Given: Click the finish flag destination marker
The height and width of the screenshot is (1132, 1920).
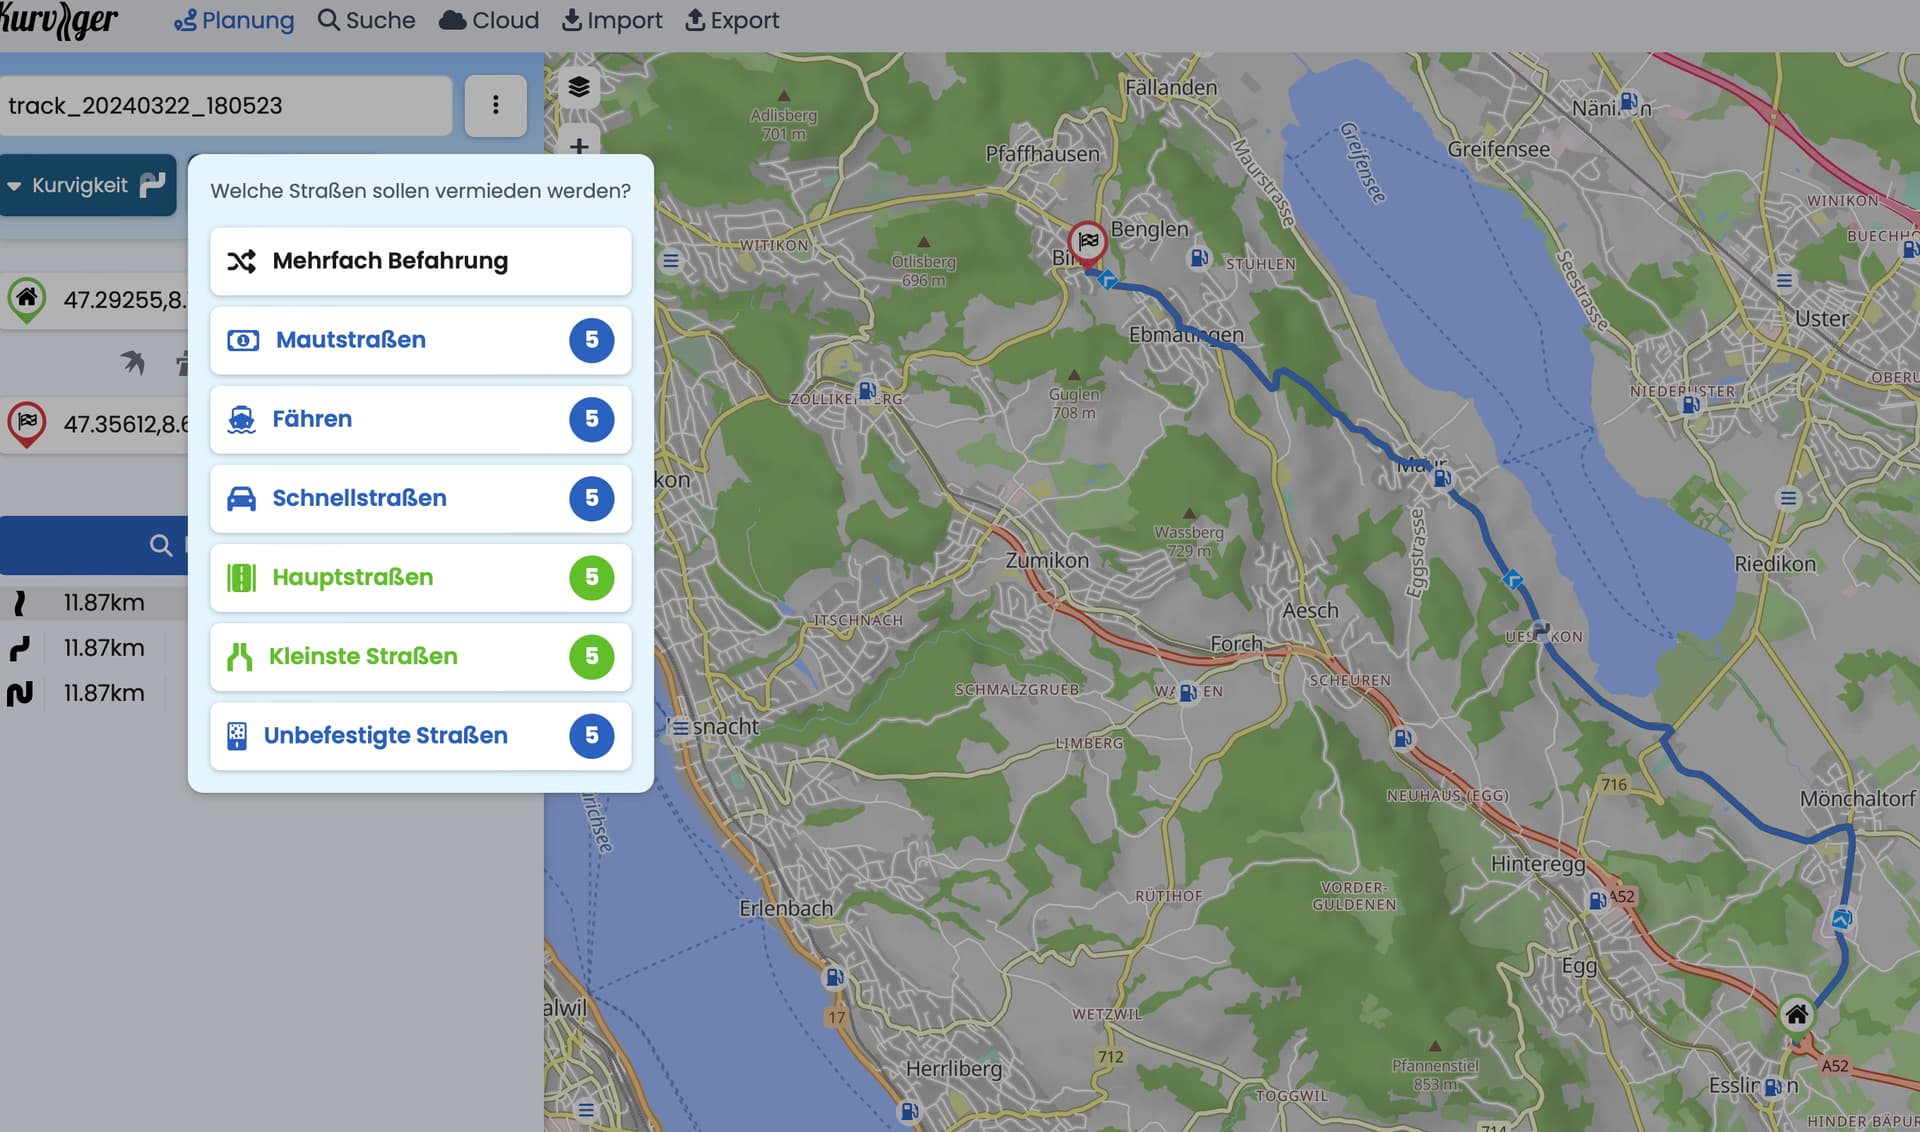Looking at the screenshot, I should 1087,243.
